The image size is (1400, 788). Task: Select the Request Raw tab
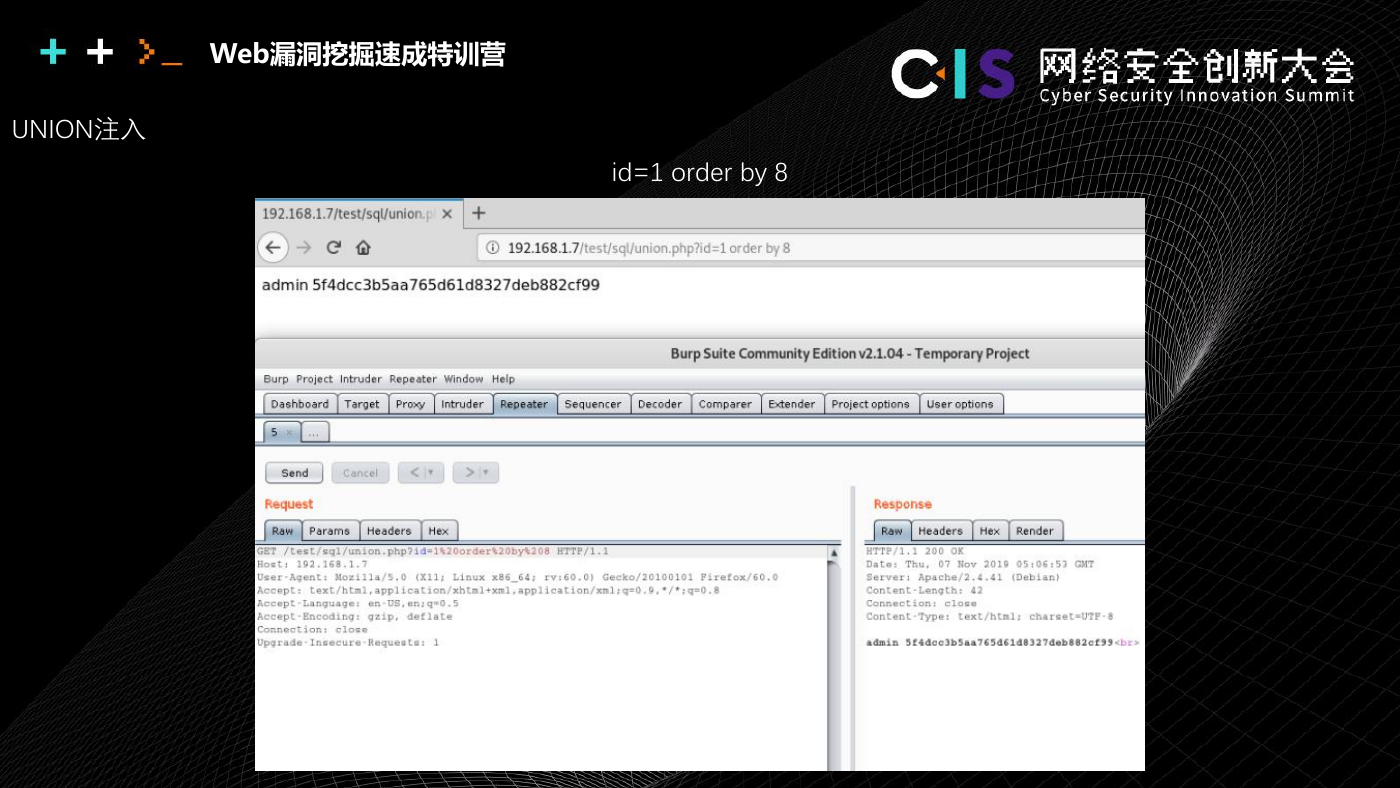(283, 531)
